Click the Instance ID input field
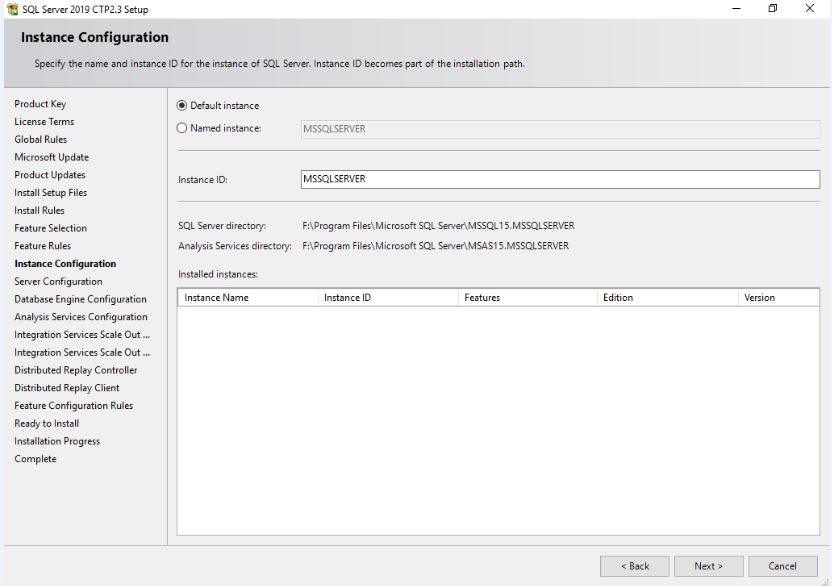The width and height of the screenshot is (832, 586). tap(560, 179)
